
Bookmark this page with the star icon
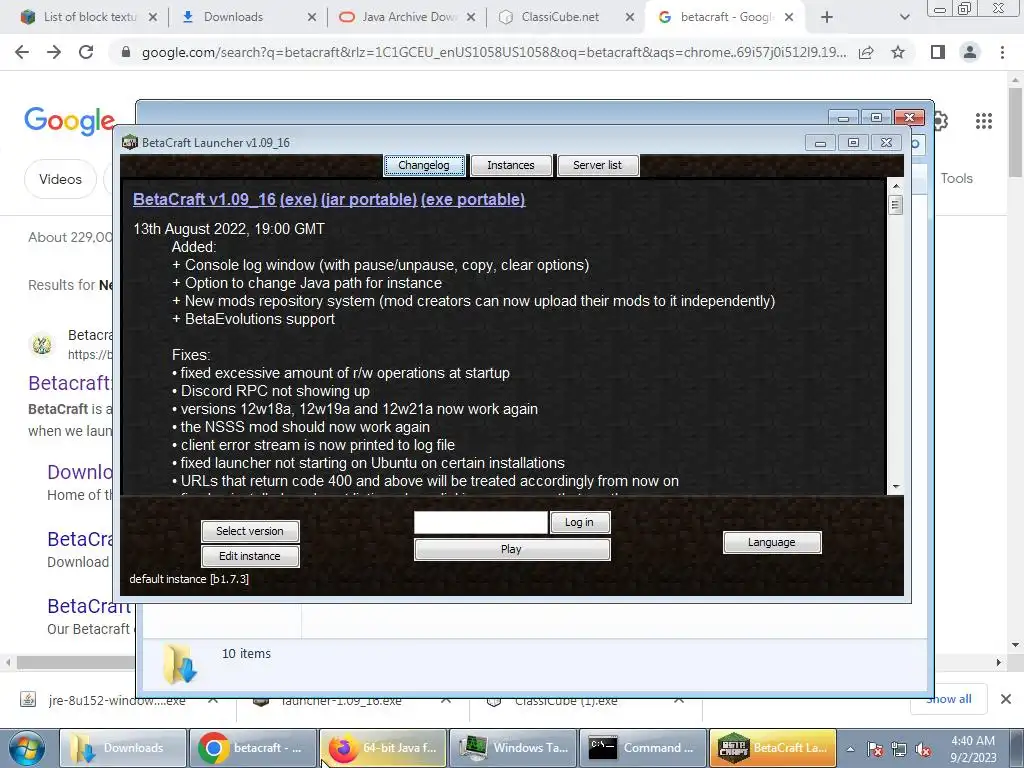pyautogui.click(x=898, y=52)
